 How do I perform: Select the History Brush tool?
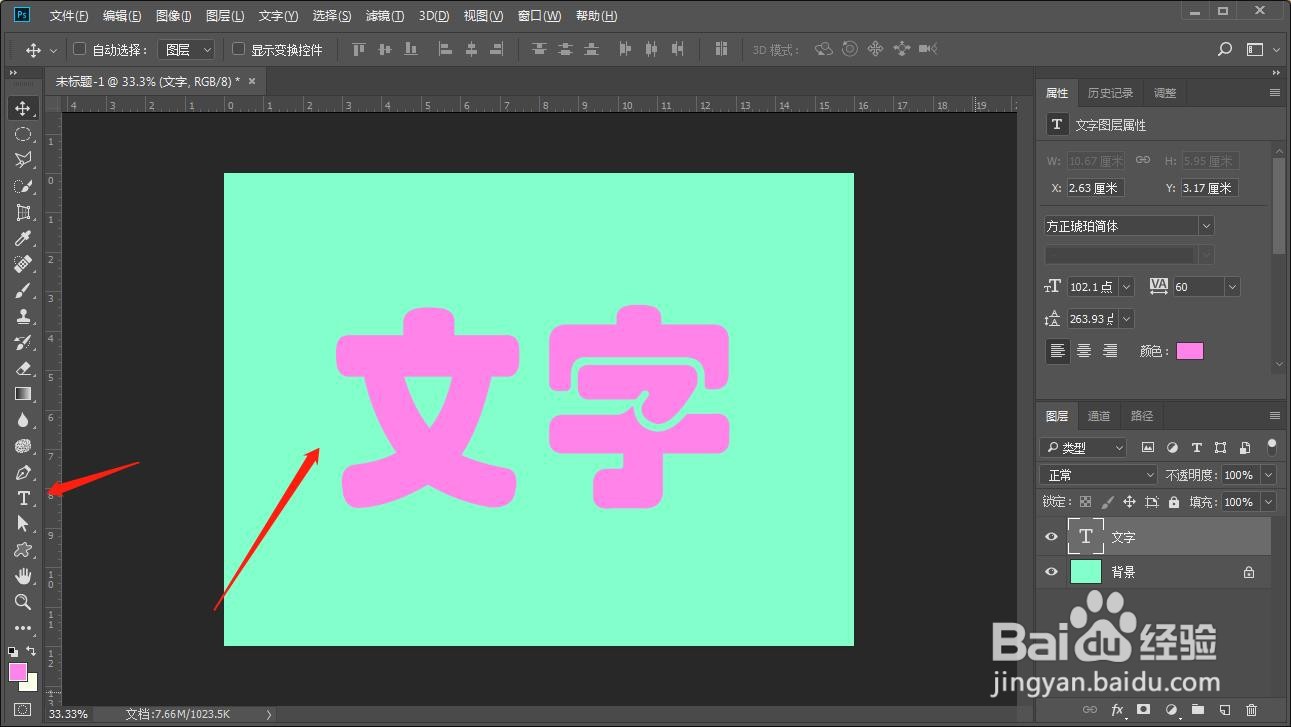click(23, 342)
